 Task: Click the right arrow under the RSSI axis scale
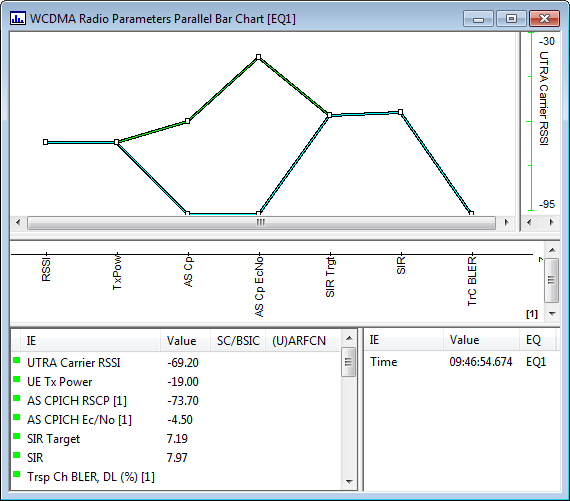[551, 222]
